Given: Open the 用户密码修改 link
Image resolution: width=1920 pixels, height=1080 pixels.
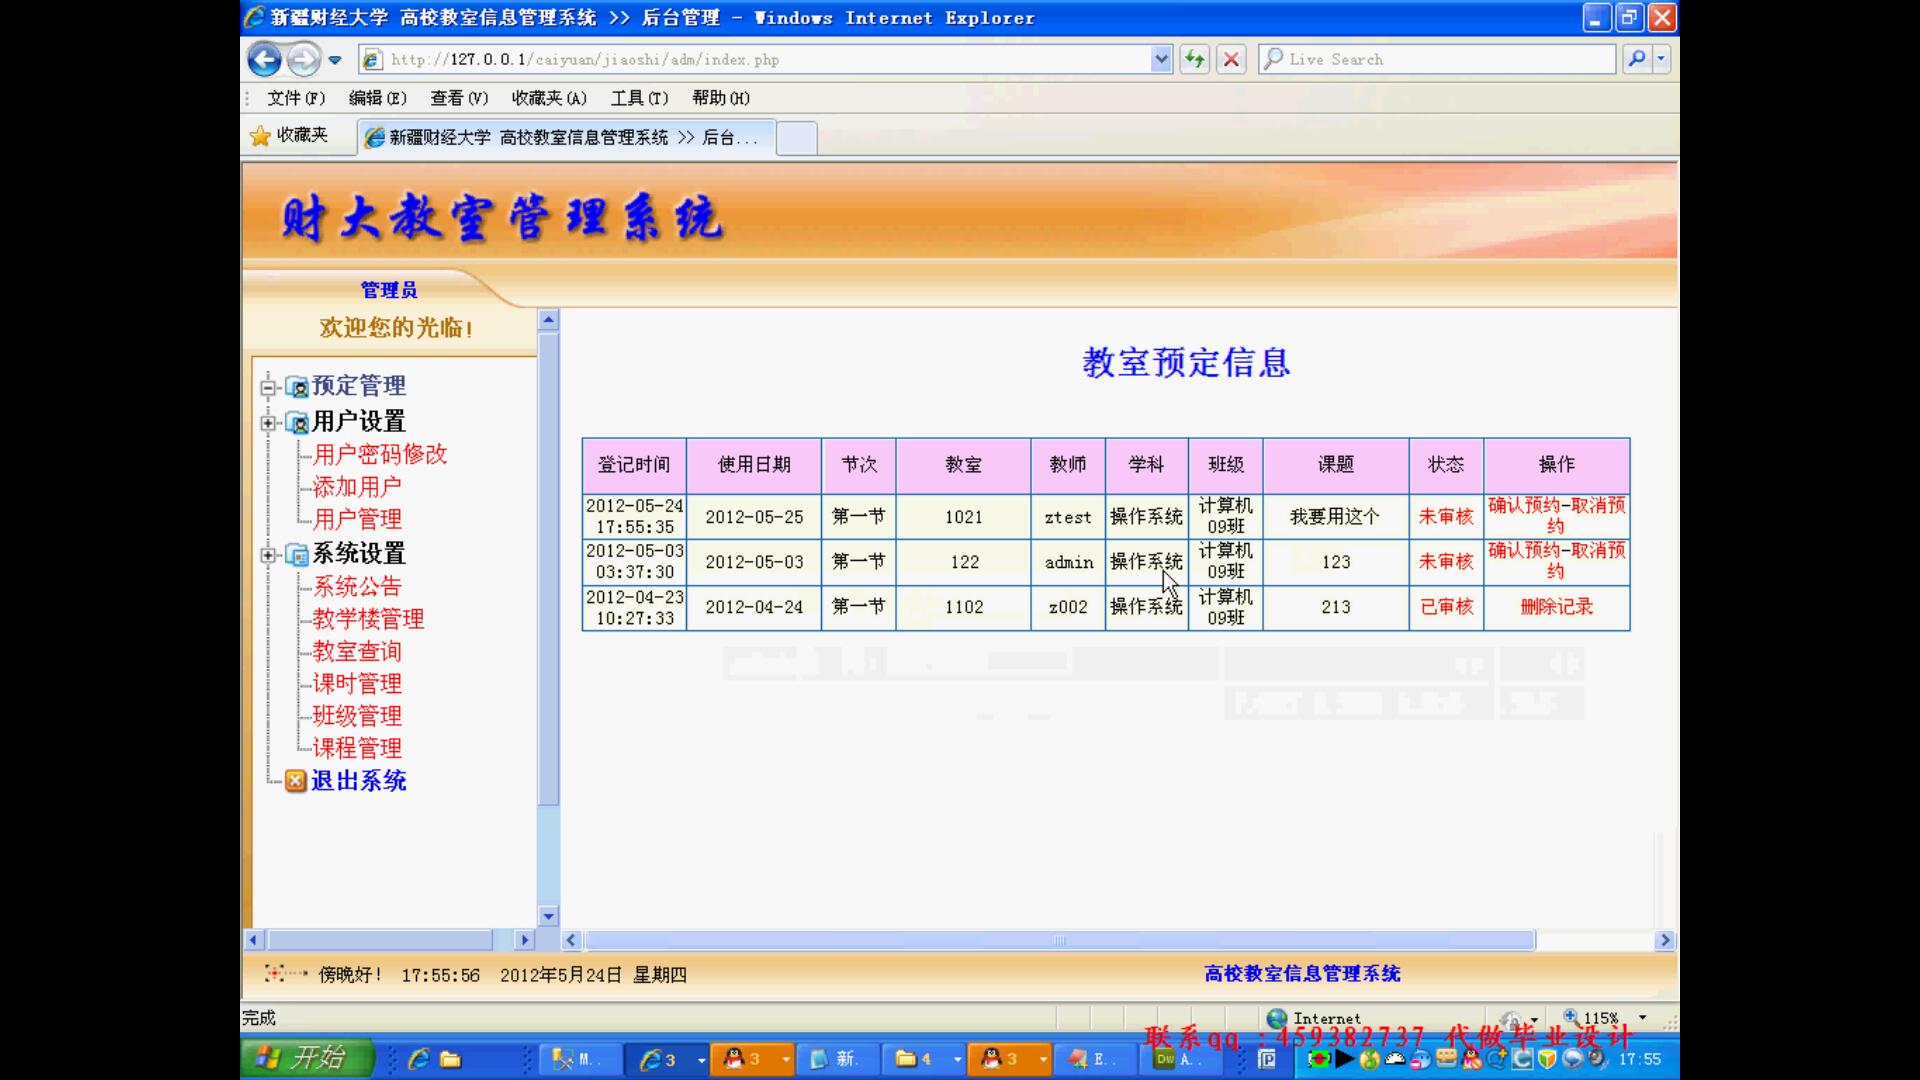Looking at the screenshot, I should click(380, 455).
